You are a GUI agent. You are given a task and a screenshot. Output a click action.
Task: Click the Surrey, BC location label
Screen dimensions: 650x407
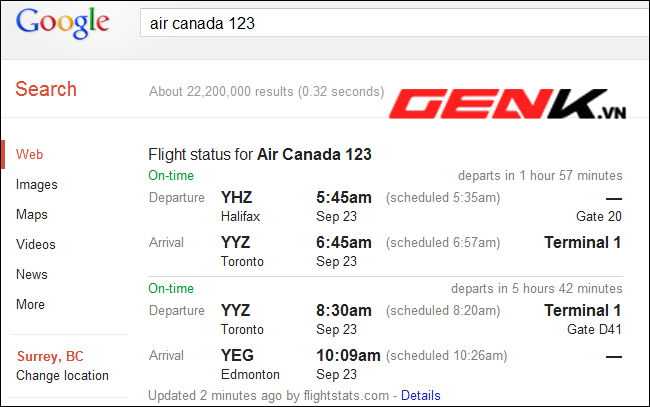point(50,356)
